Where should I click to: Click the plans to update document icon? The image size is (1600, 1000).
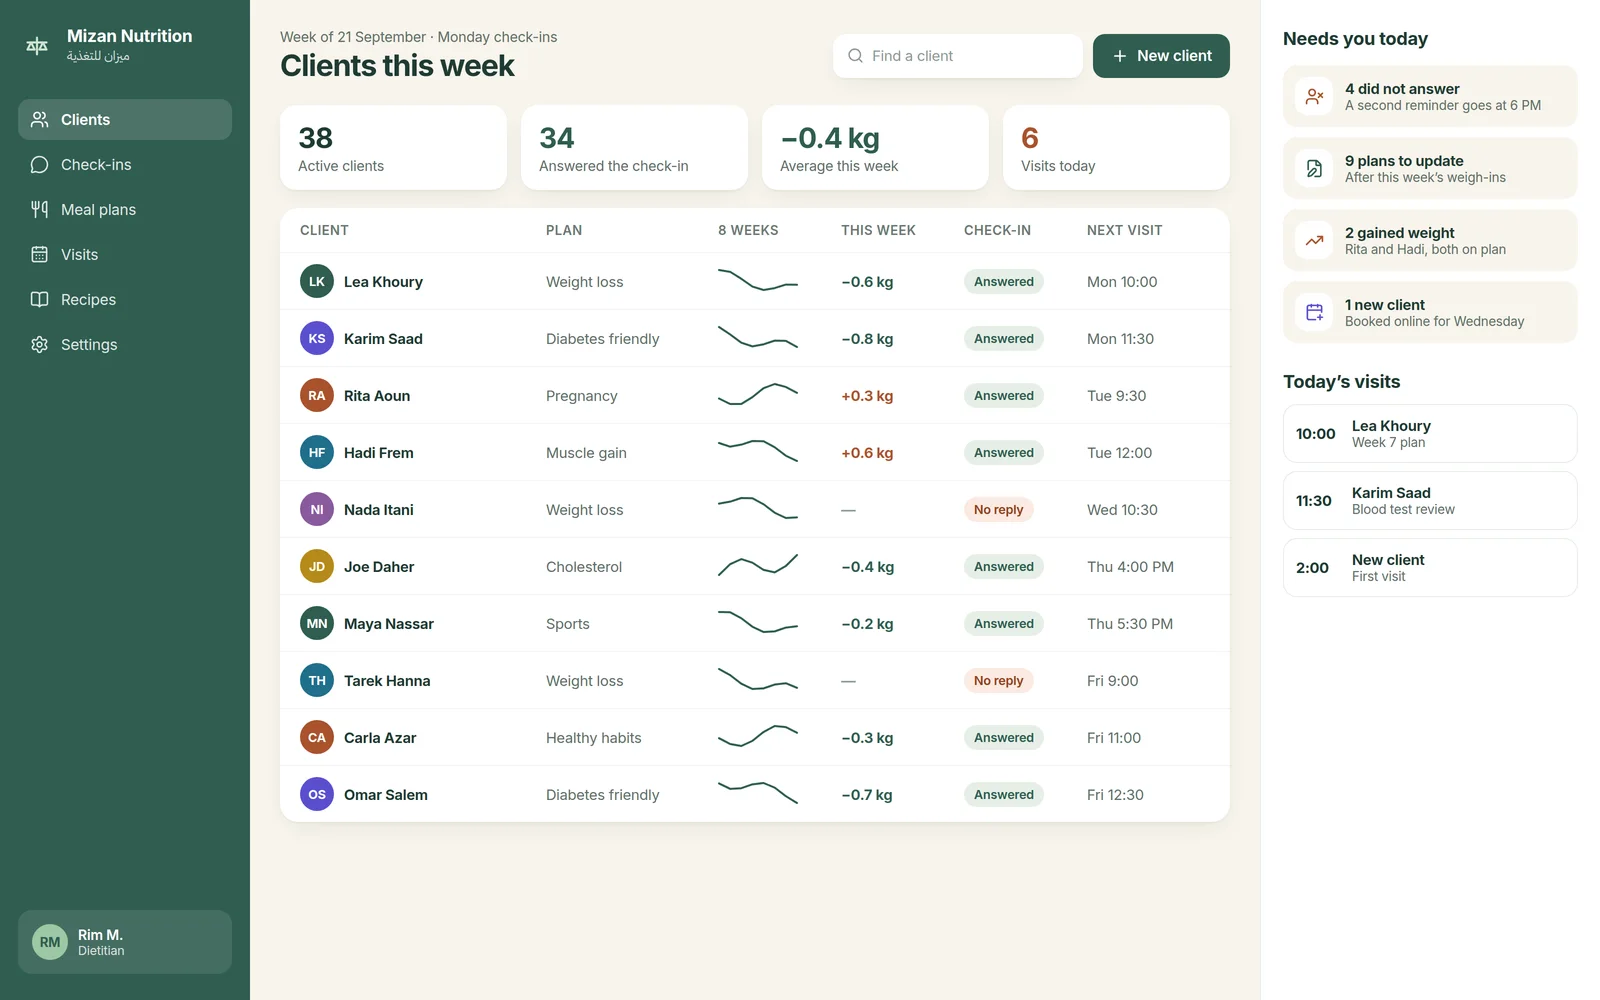coord(1314,169)
